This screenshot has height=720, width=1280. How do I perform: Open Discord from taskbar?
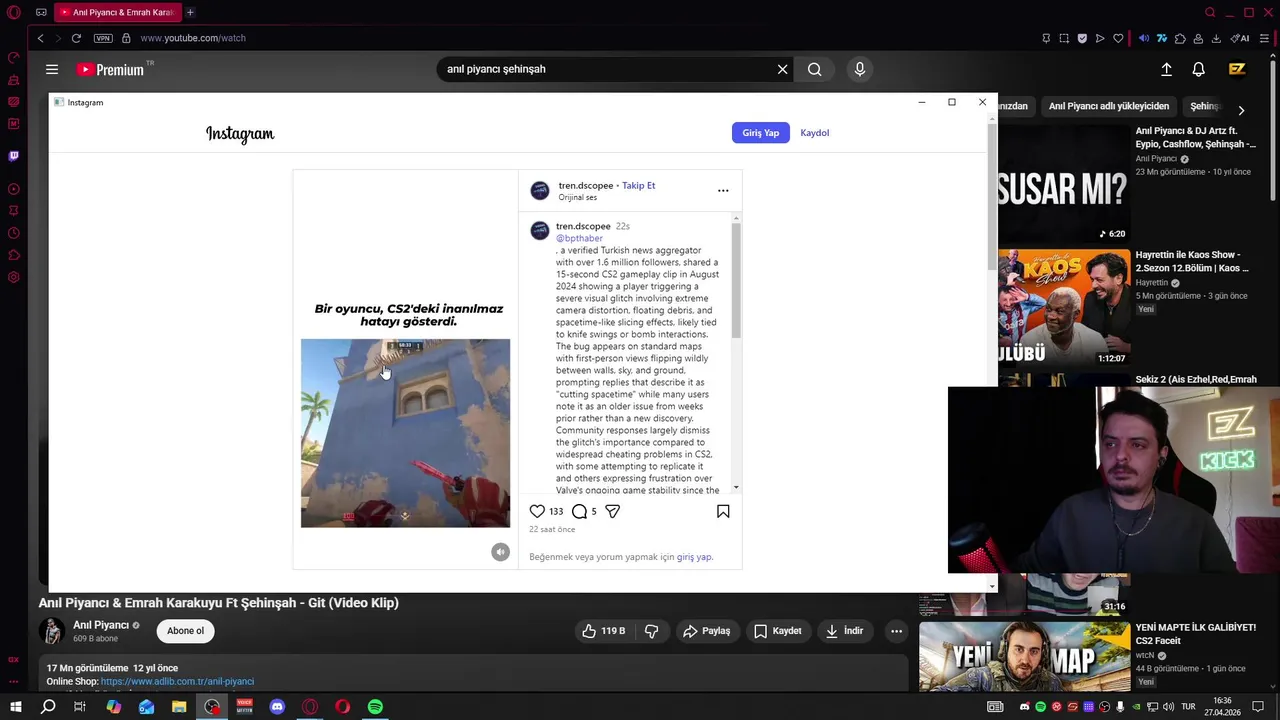coord(277,707)
